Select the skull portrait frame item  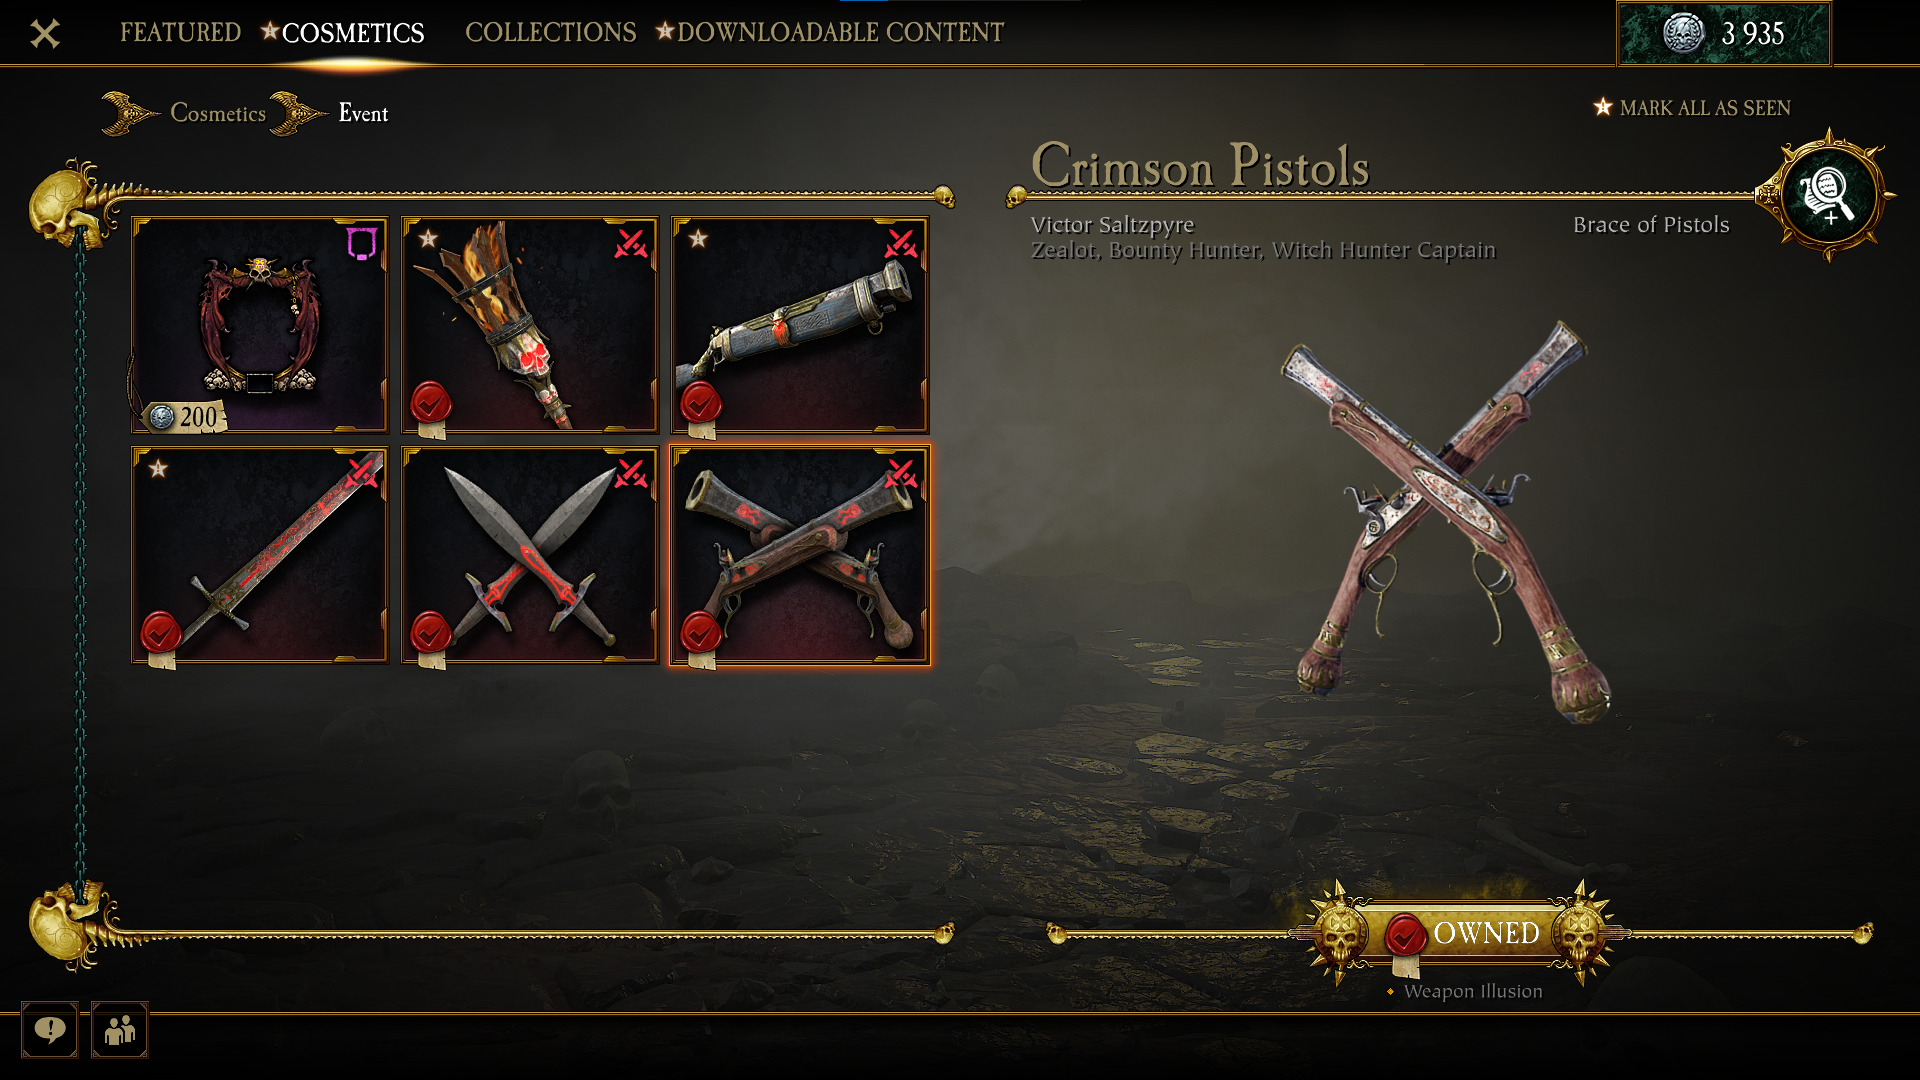pos(260,325)
